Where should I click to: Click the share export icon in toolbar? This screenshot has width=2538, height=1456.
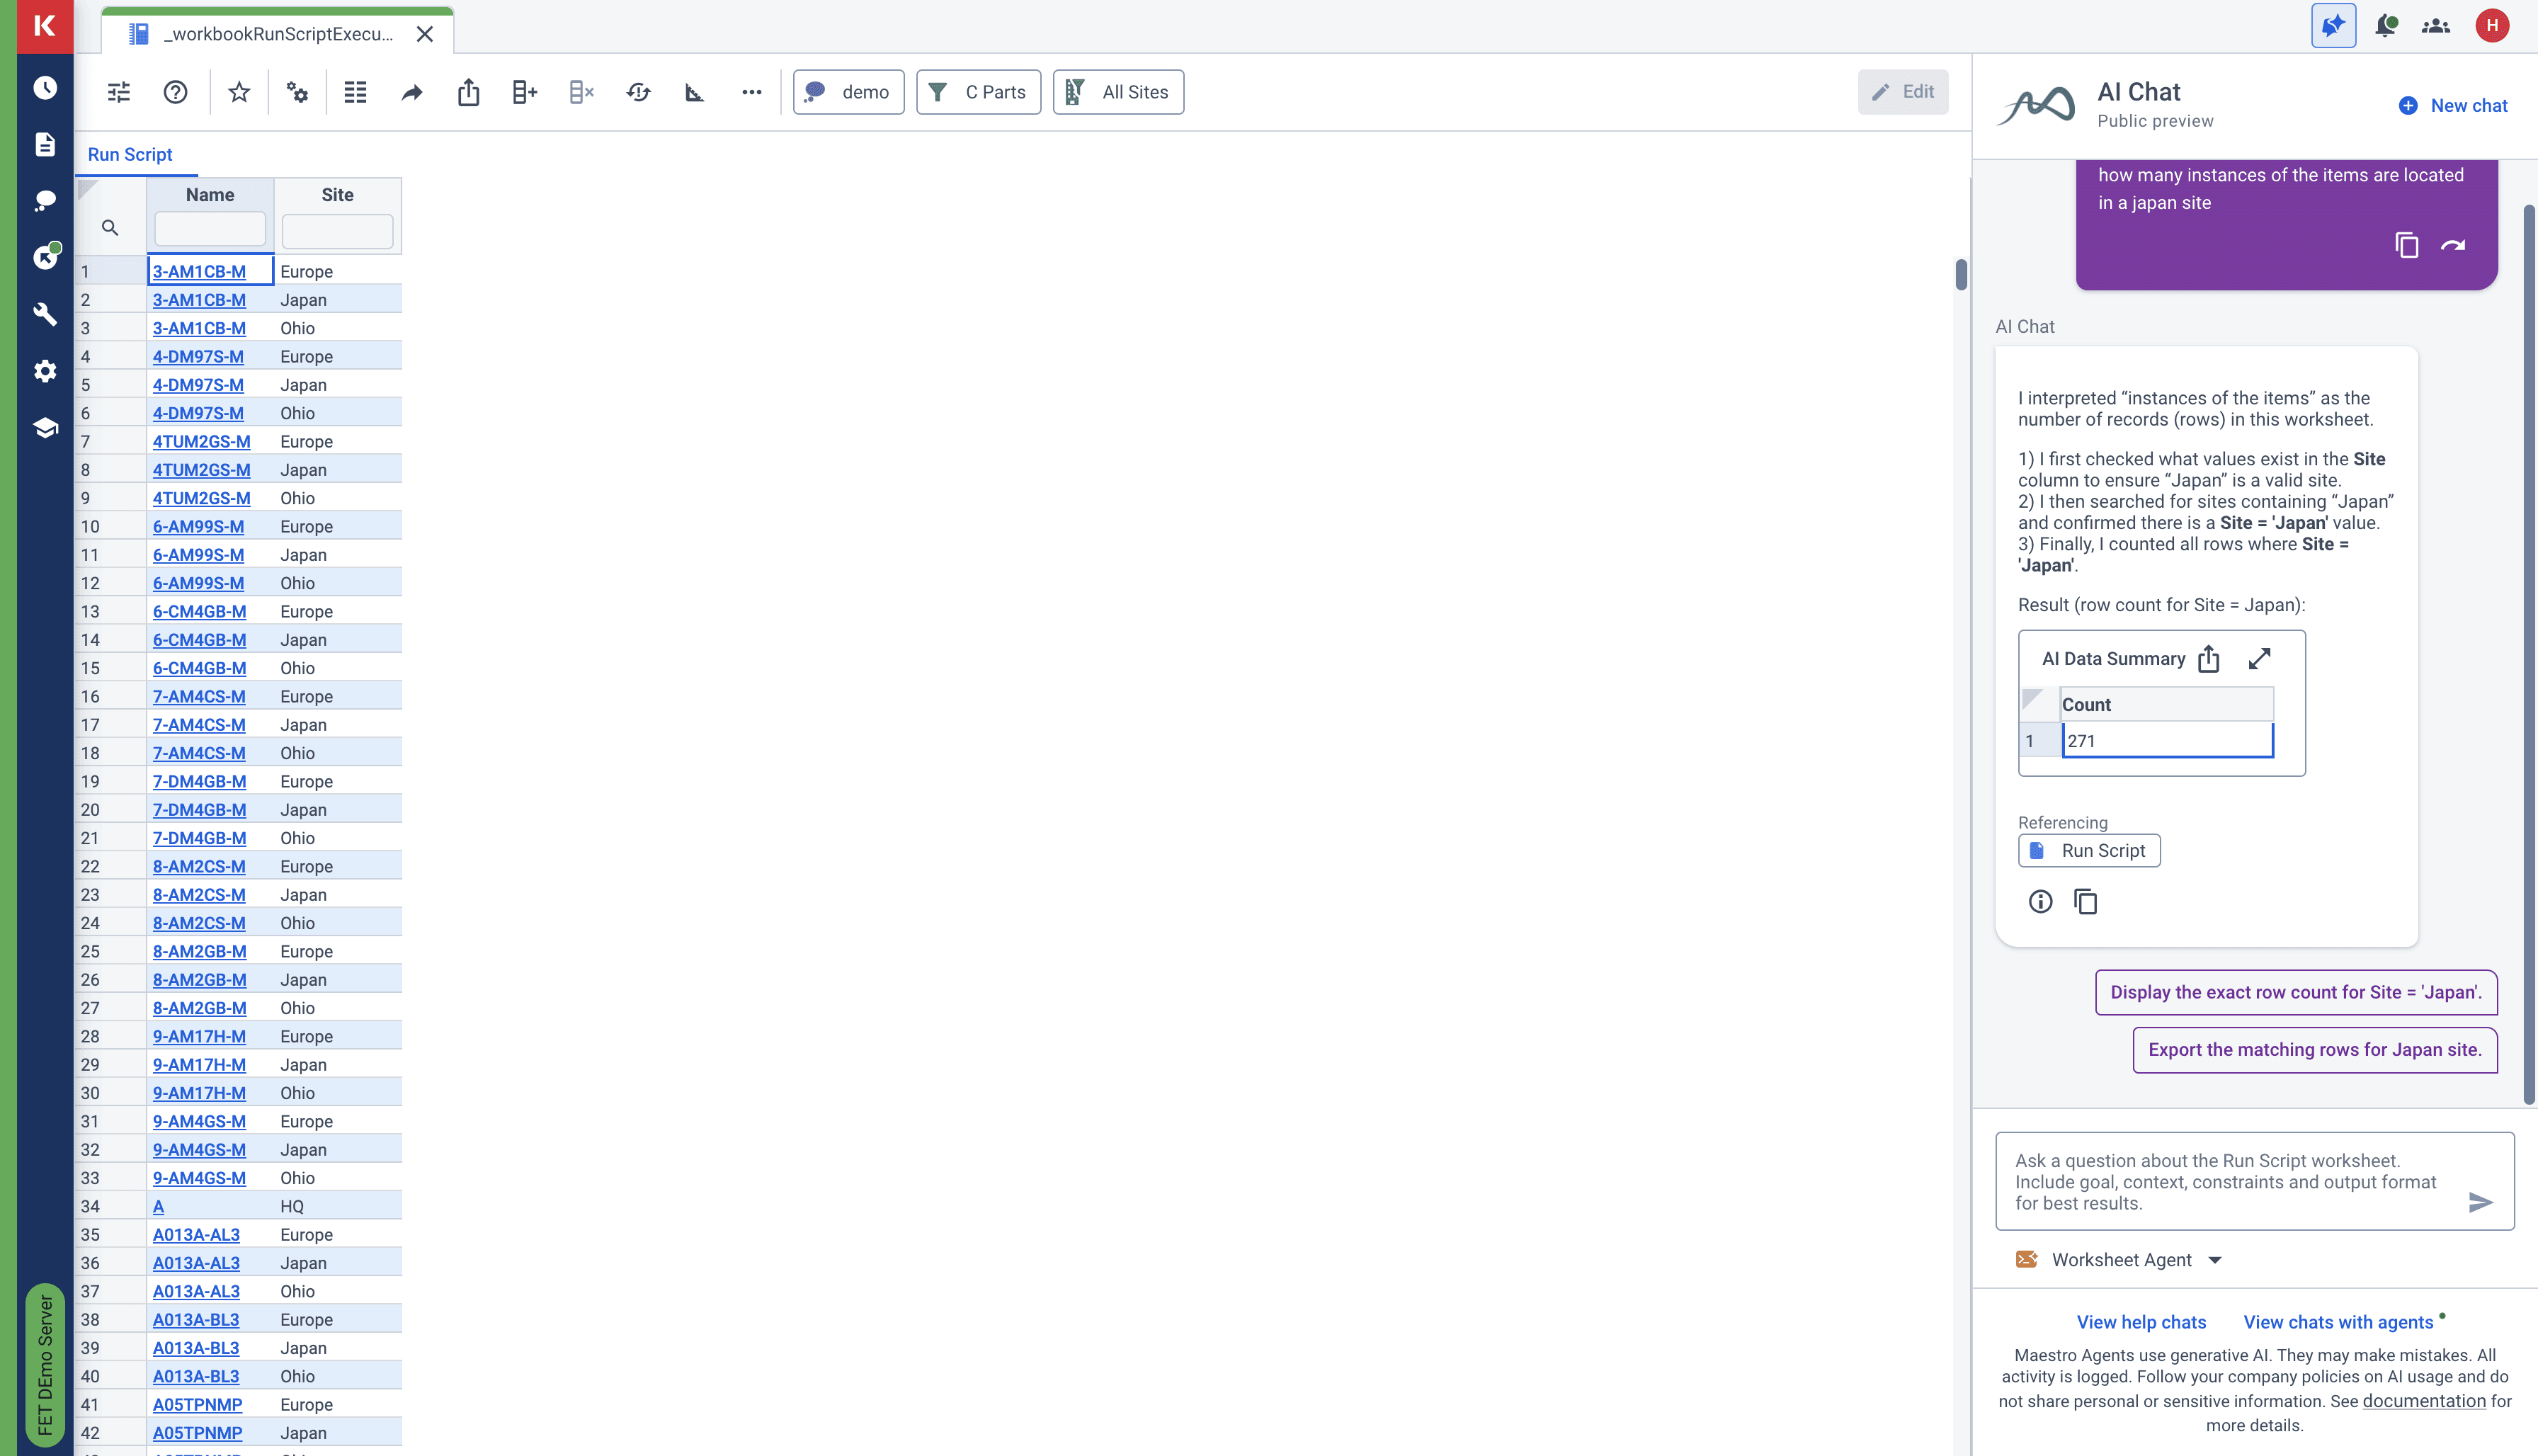click(x=468, y=92)
